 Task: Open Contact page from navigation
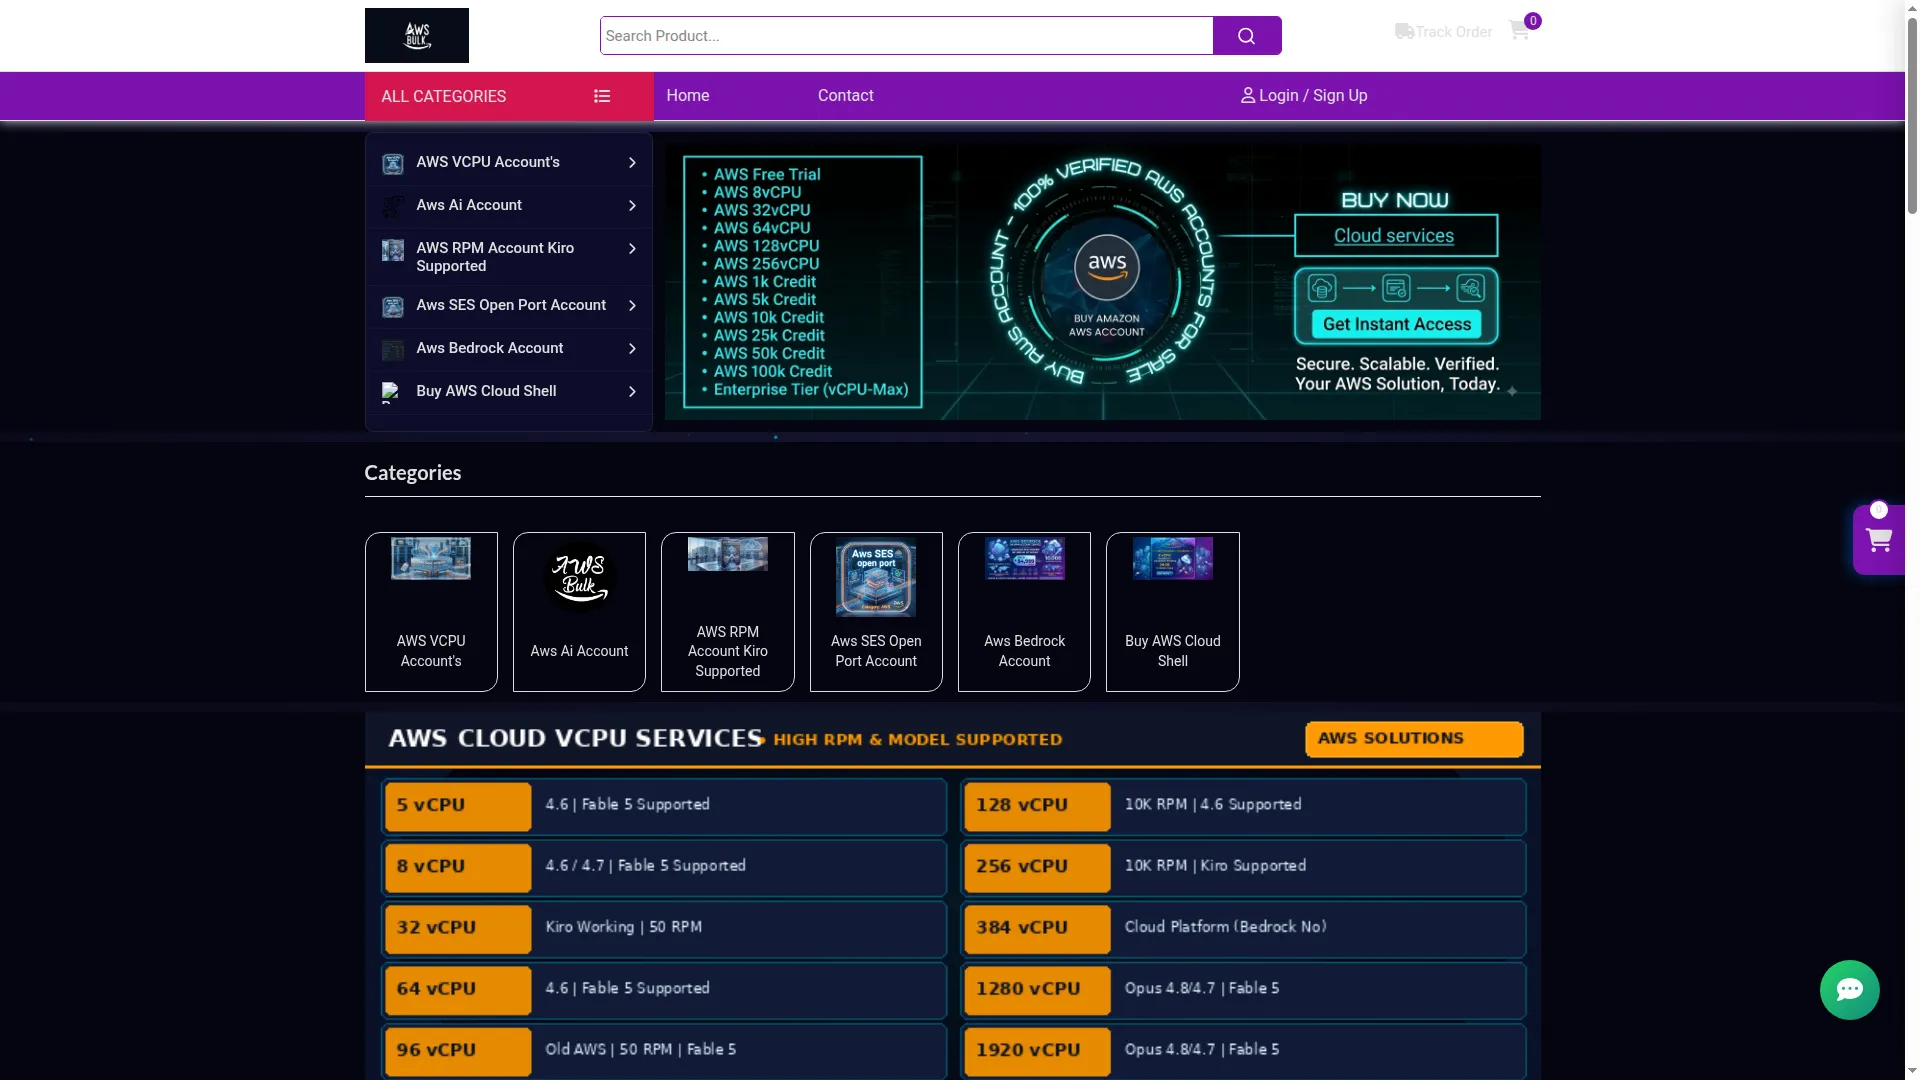[x=845, y=96]
